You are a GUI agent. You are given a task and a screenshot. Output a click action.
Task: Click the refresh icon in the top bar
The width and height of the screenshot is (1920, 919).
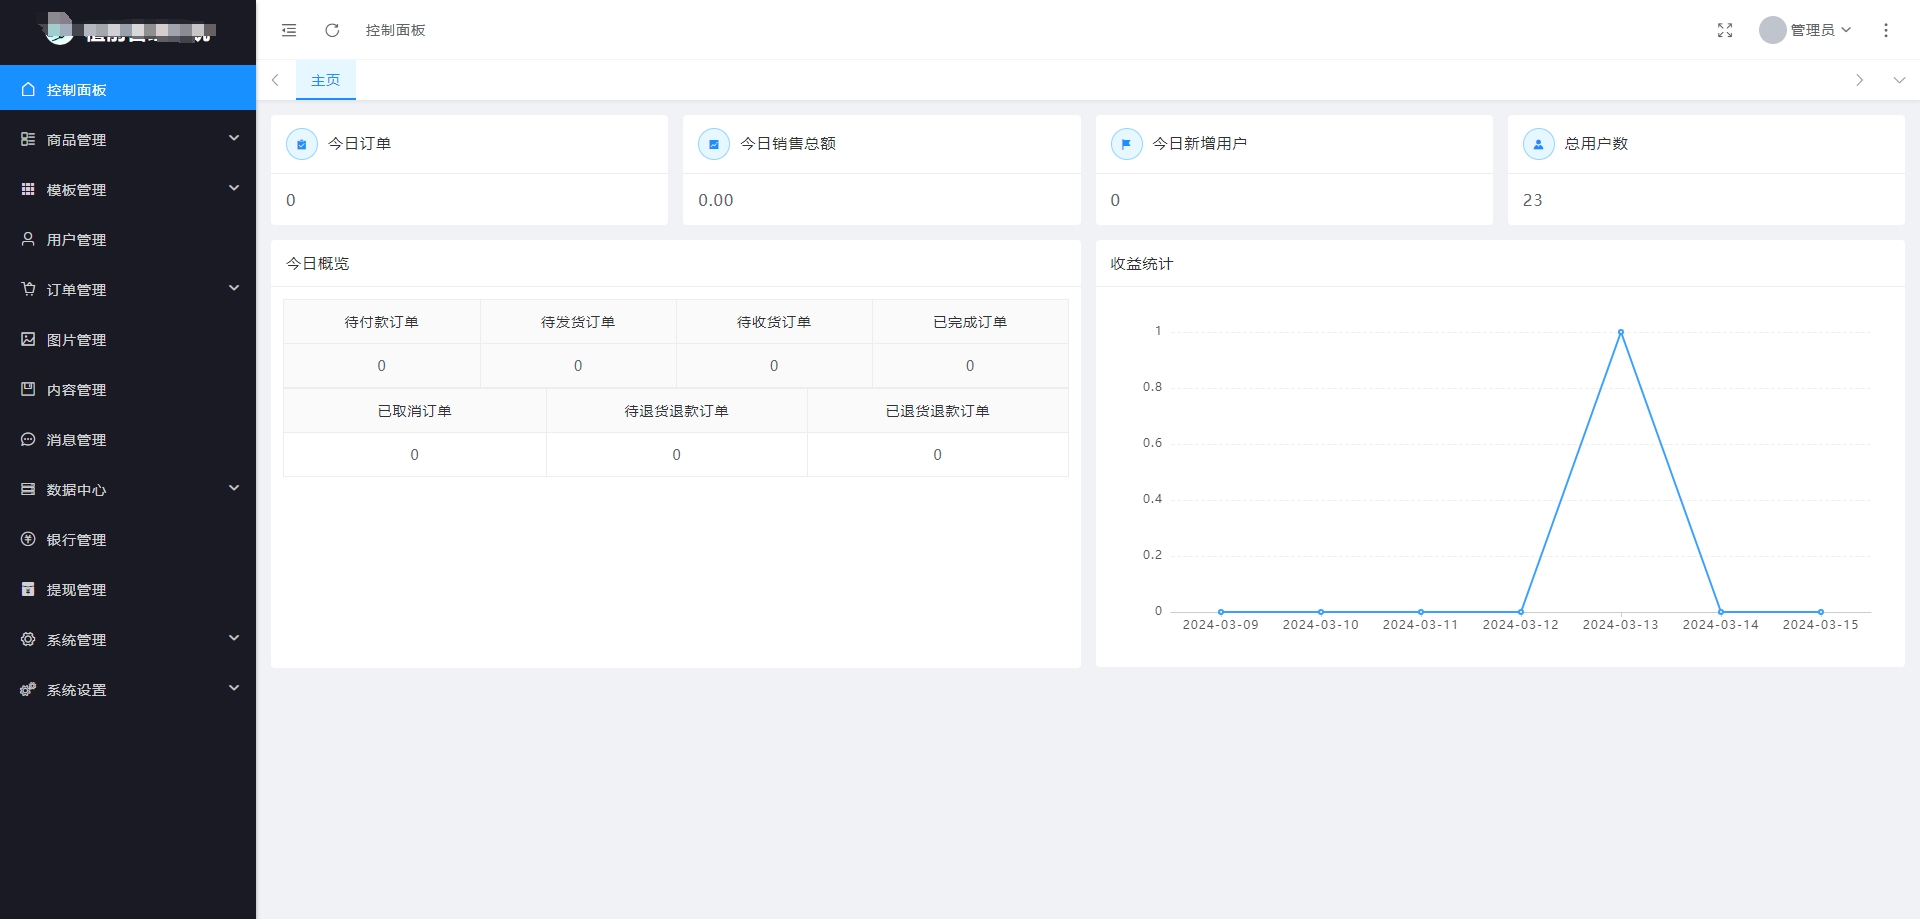pos(332,30)
